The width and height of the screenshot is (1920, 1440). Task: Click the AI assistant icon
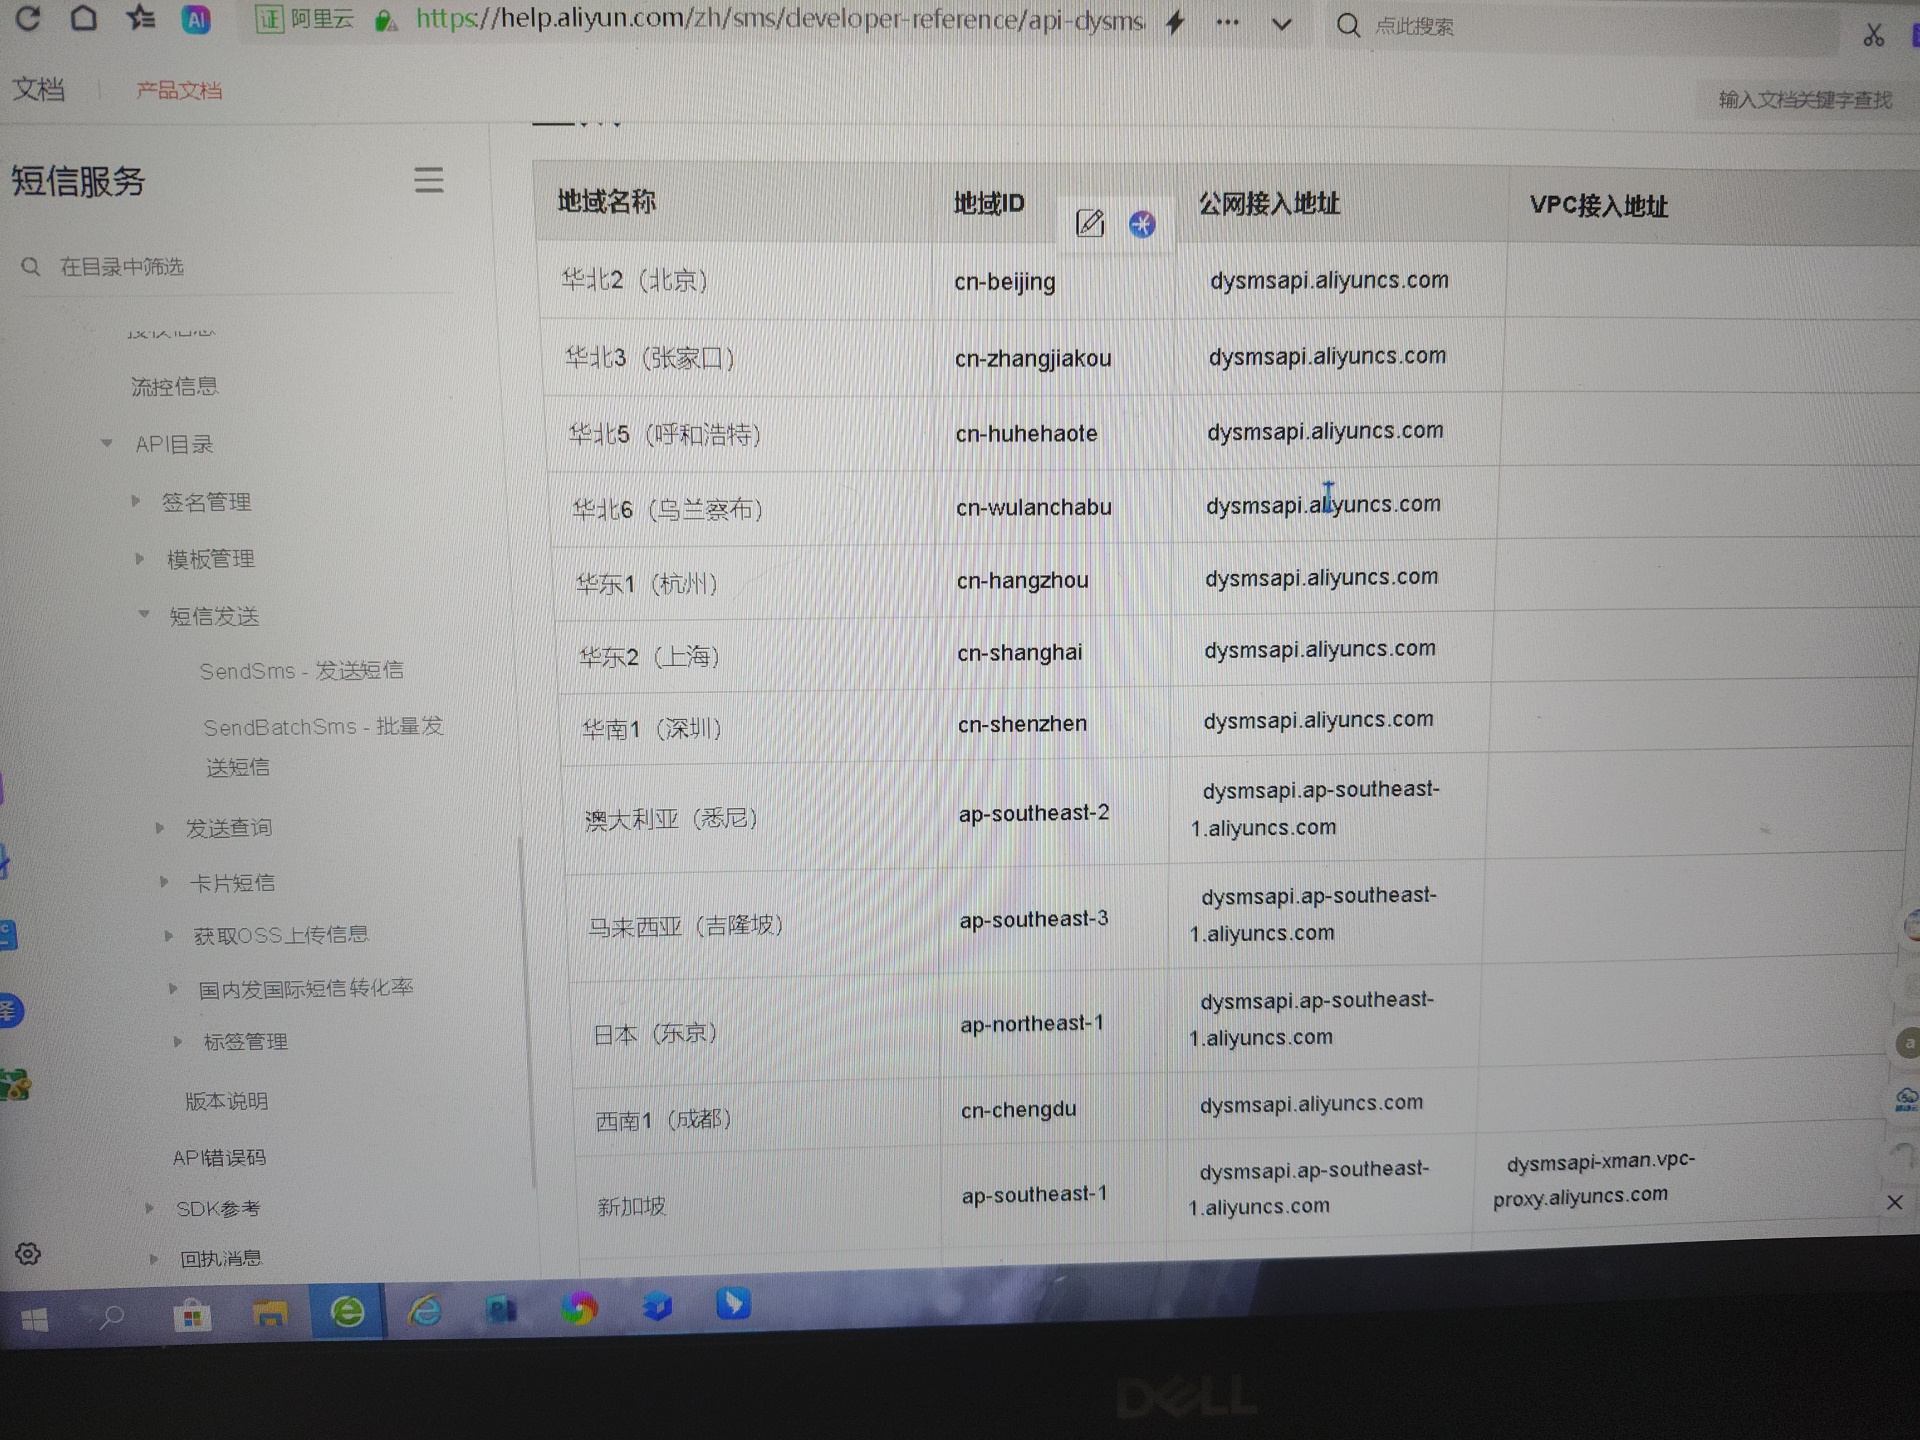(x=196, y=19)
